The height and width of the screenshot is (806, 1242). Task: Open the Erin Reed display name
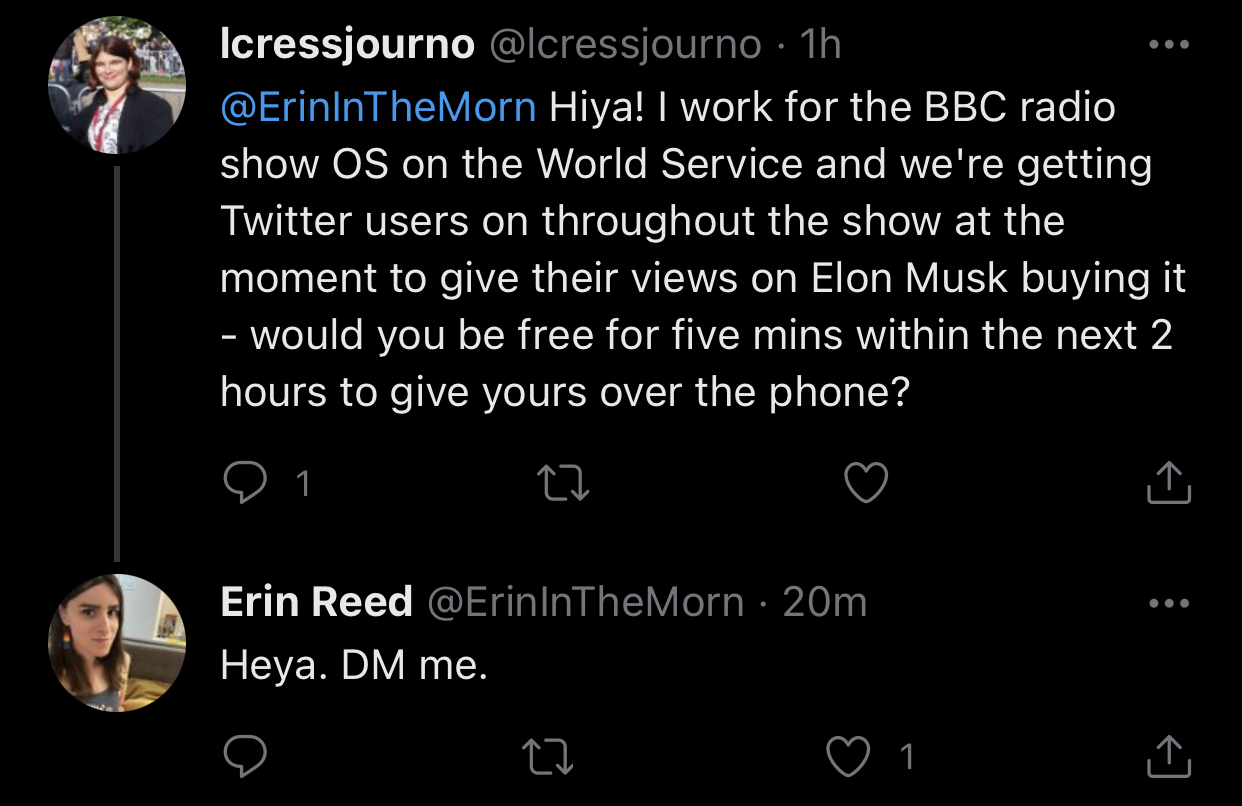[316, 602]
